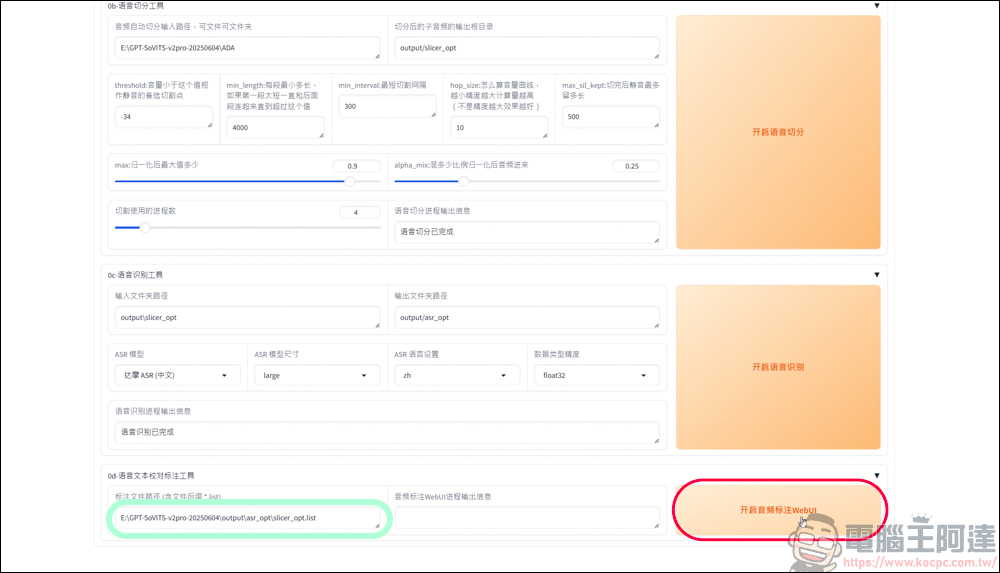Viewport: 1000px width, 573px height.
Task: Click the min_length field with value 4000
Action: tap(276, 128)
